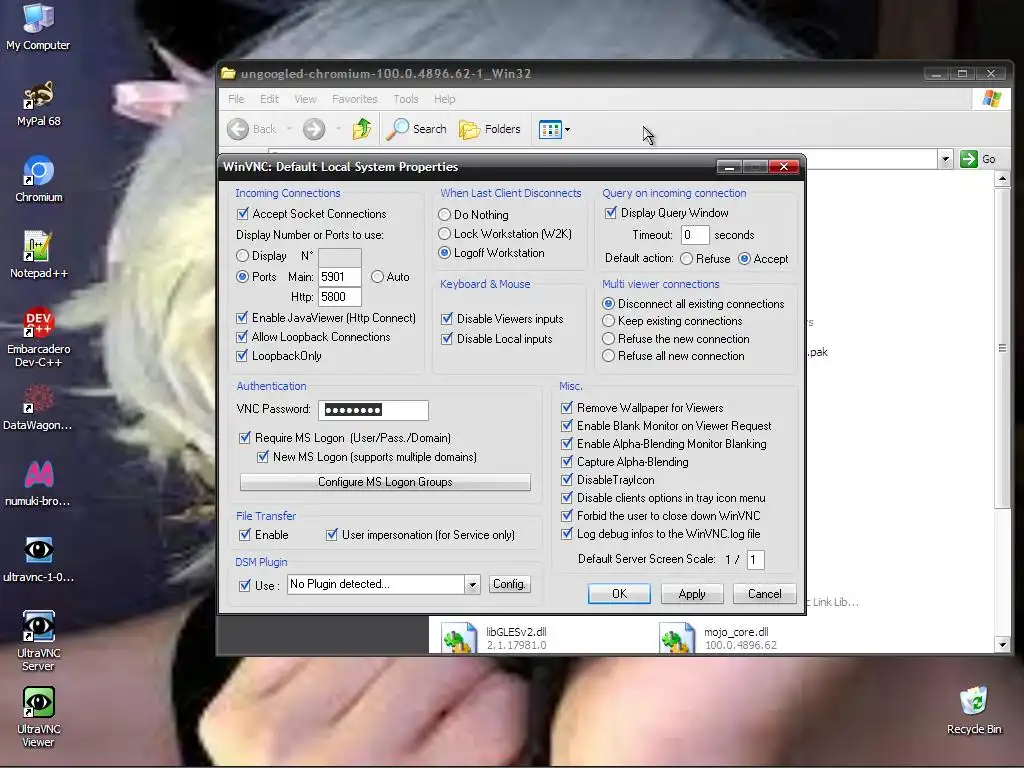Toggle Folders pane in Explorer
The image size is (1024, 768).
pos(490,129)
